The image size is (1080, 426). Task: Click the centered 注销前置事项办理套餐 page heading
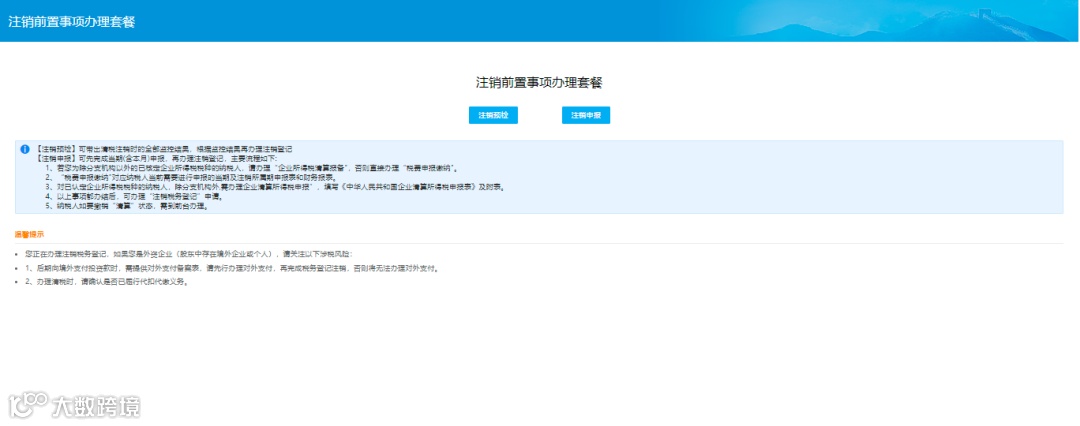pyautogui.click(x=539, y=83)
